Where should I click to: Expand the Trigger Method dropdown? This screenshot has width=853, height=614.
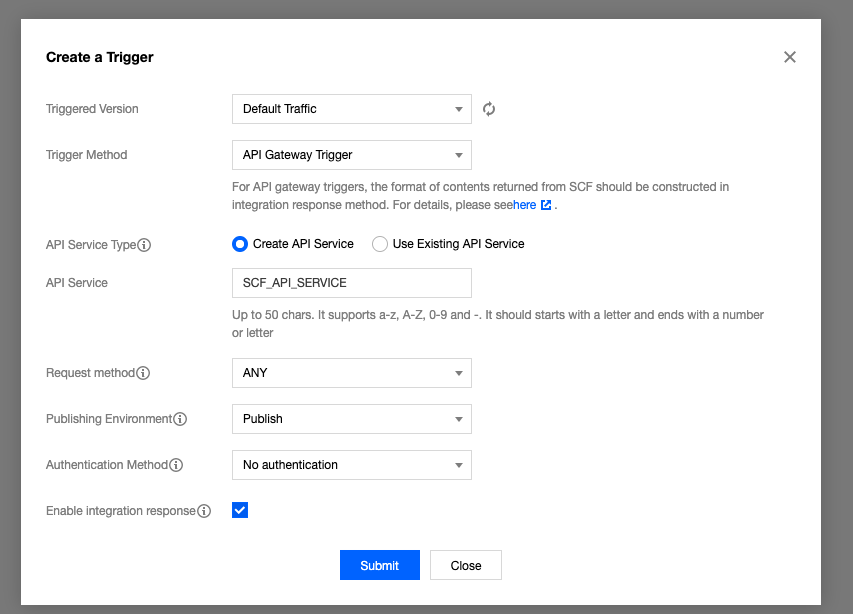coord(351,155)
